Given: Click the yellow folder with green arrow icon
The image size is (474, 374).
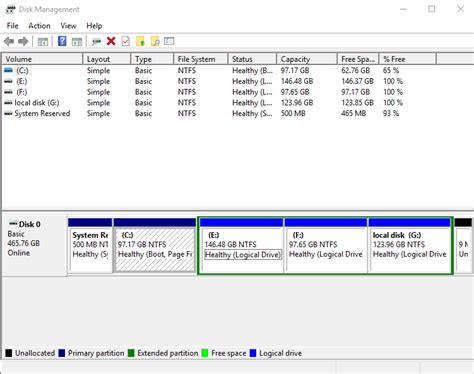Looking at the screenshot, I should (140, 41).
